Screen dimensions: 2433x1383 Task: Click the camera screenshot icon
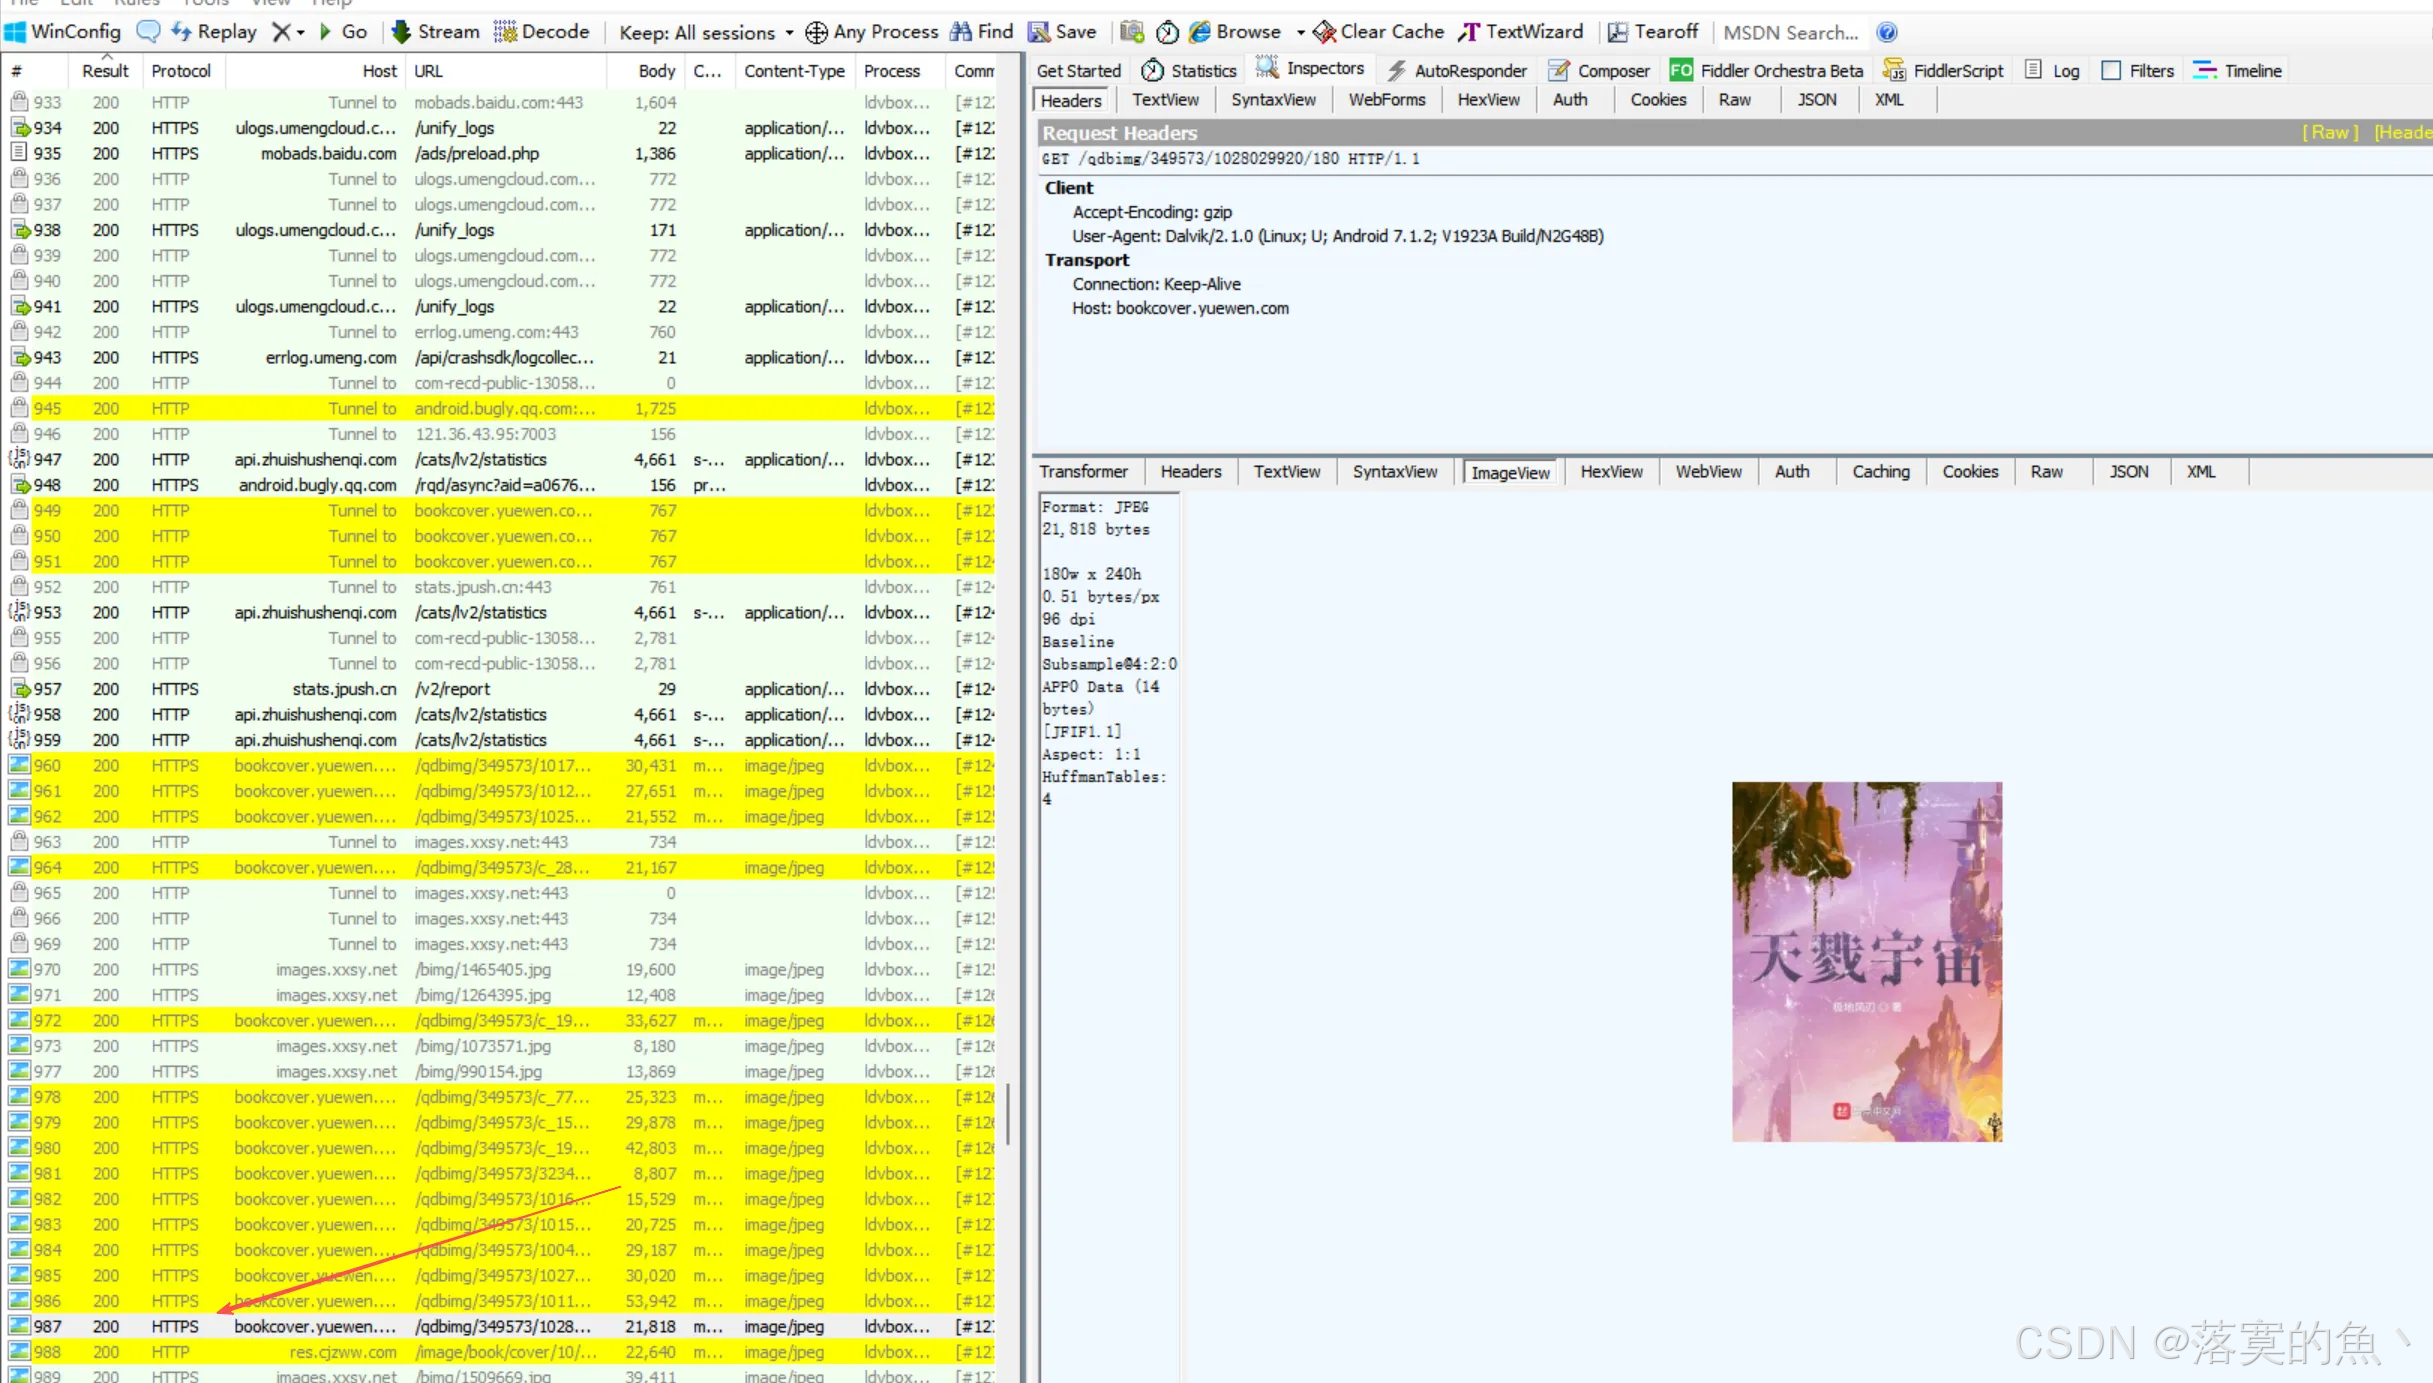click(x=1131, y=32)
